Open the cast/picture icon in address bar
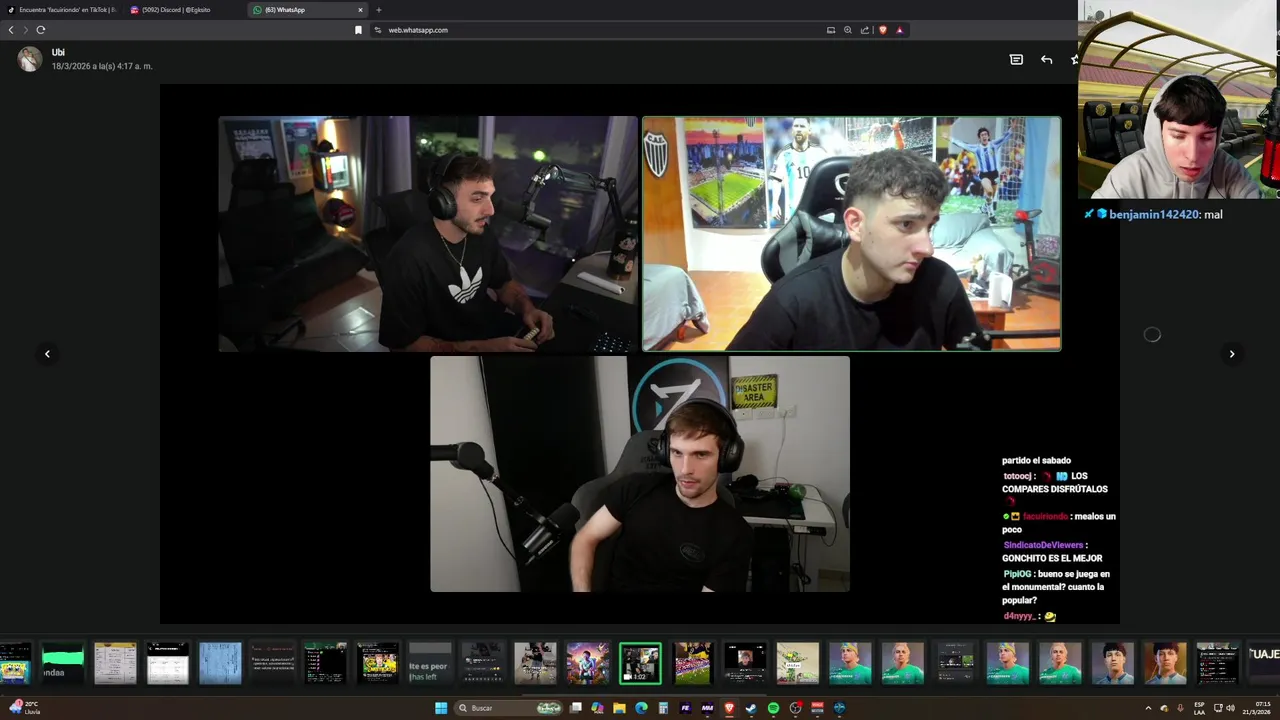1280x720 pixels. pyautogui.click(x=831, y=30)
